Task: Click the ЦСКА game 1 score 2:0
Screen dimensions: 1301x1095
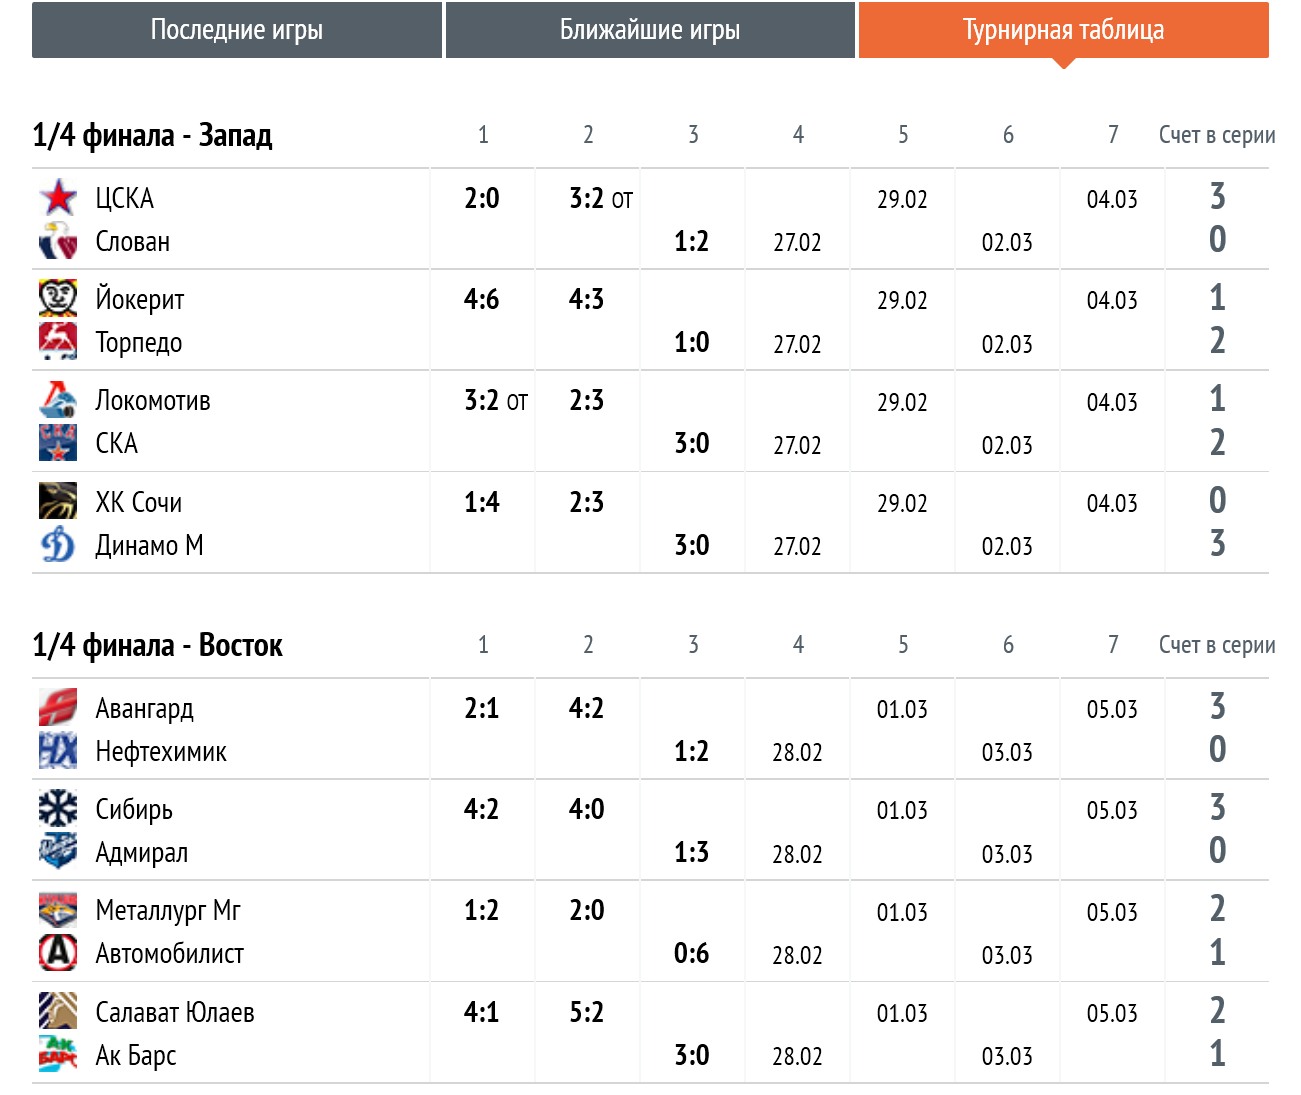Action: click(482, 199)
